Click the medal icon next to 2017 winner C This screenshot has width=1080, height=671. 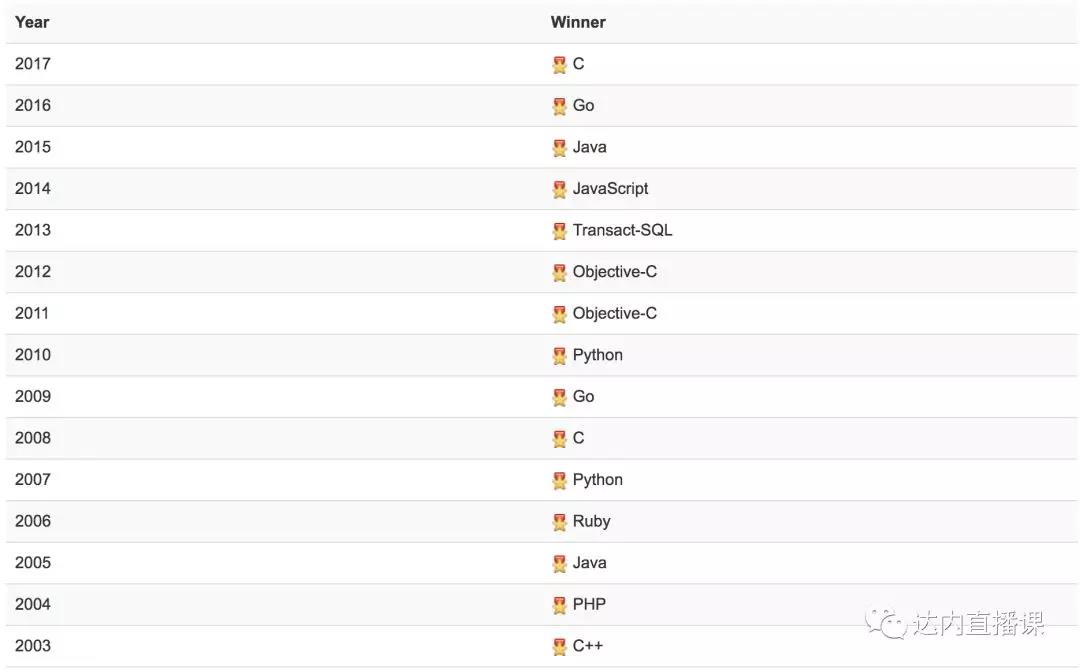coord(559,65)
